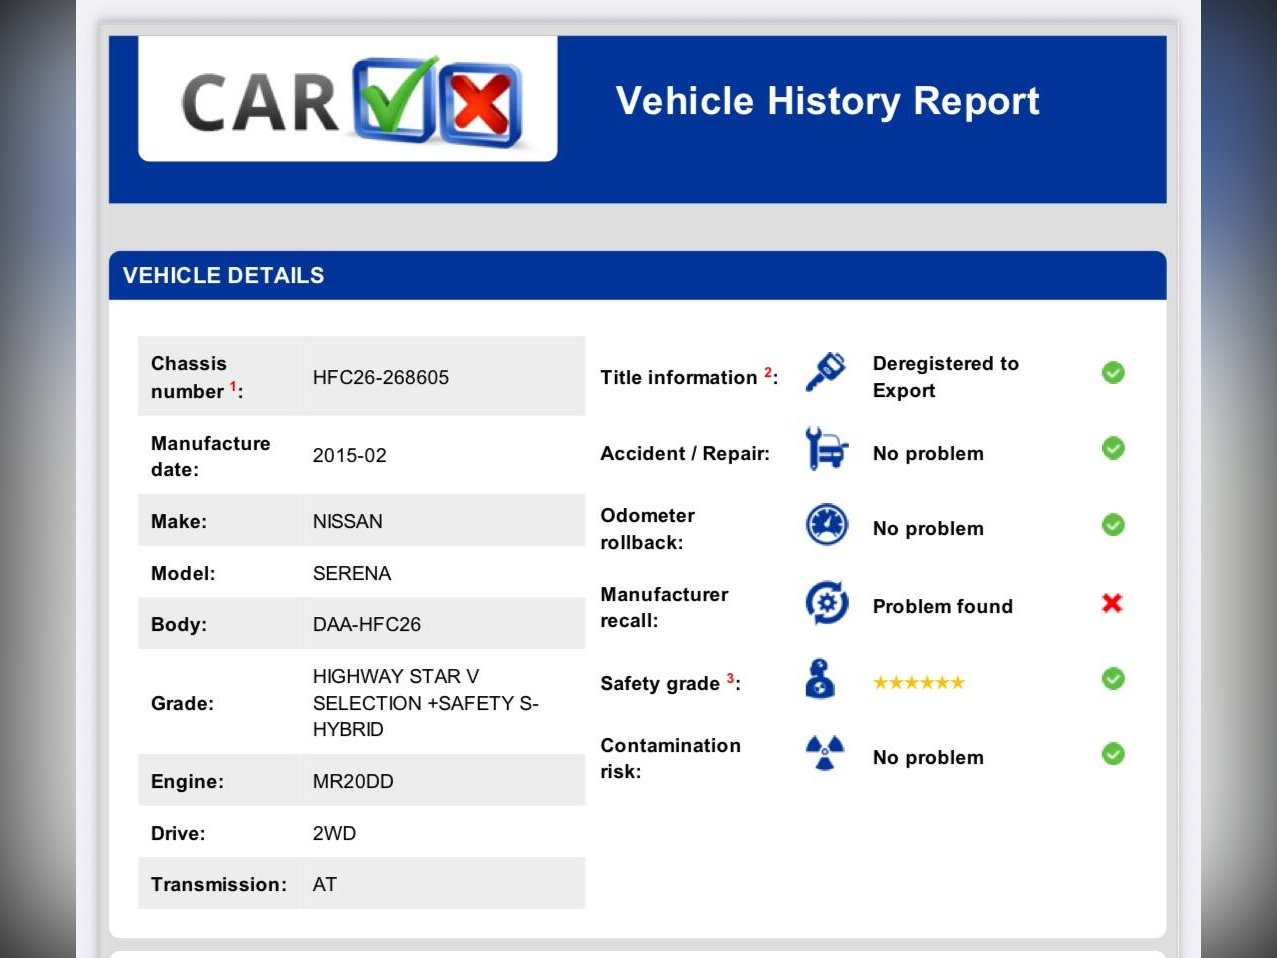Click green check next to Deregistered to Export
The height and width of the screenshot is (958, 1277).
pyautogui.click(x=1113, y=373)
